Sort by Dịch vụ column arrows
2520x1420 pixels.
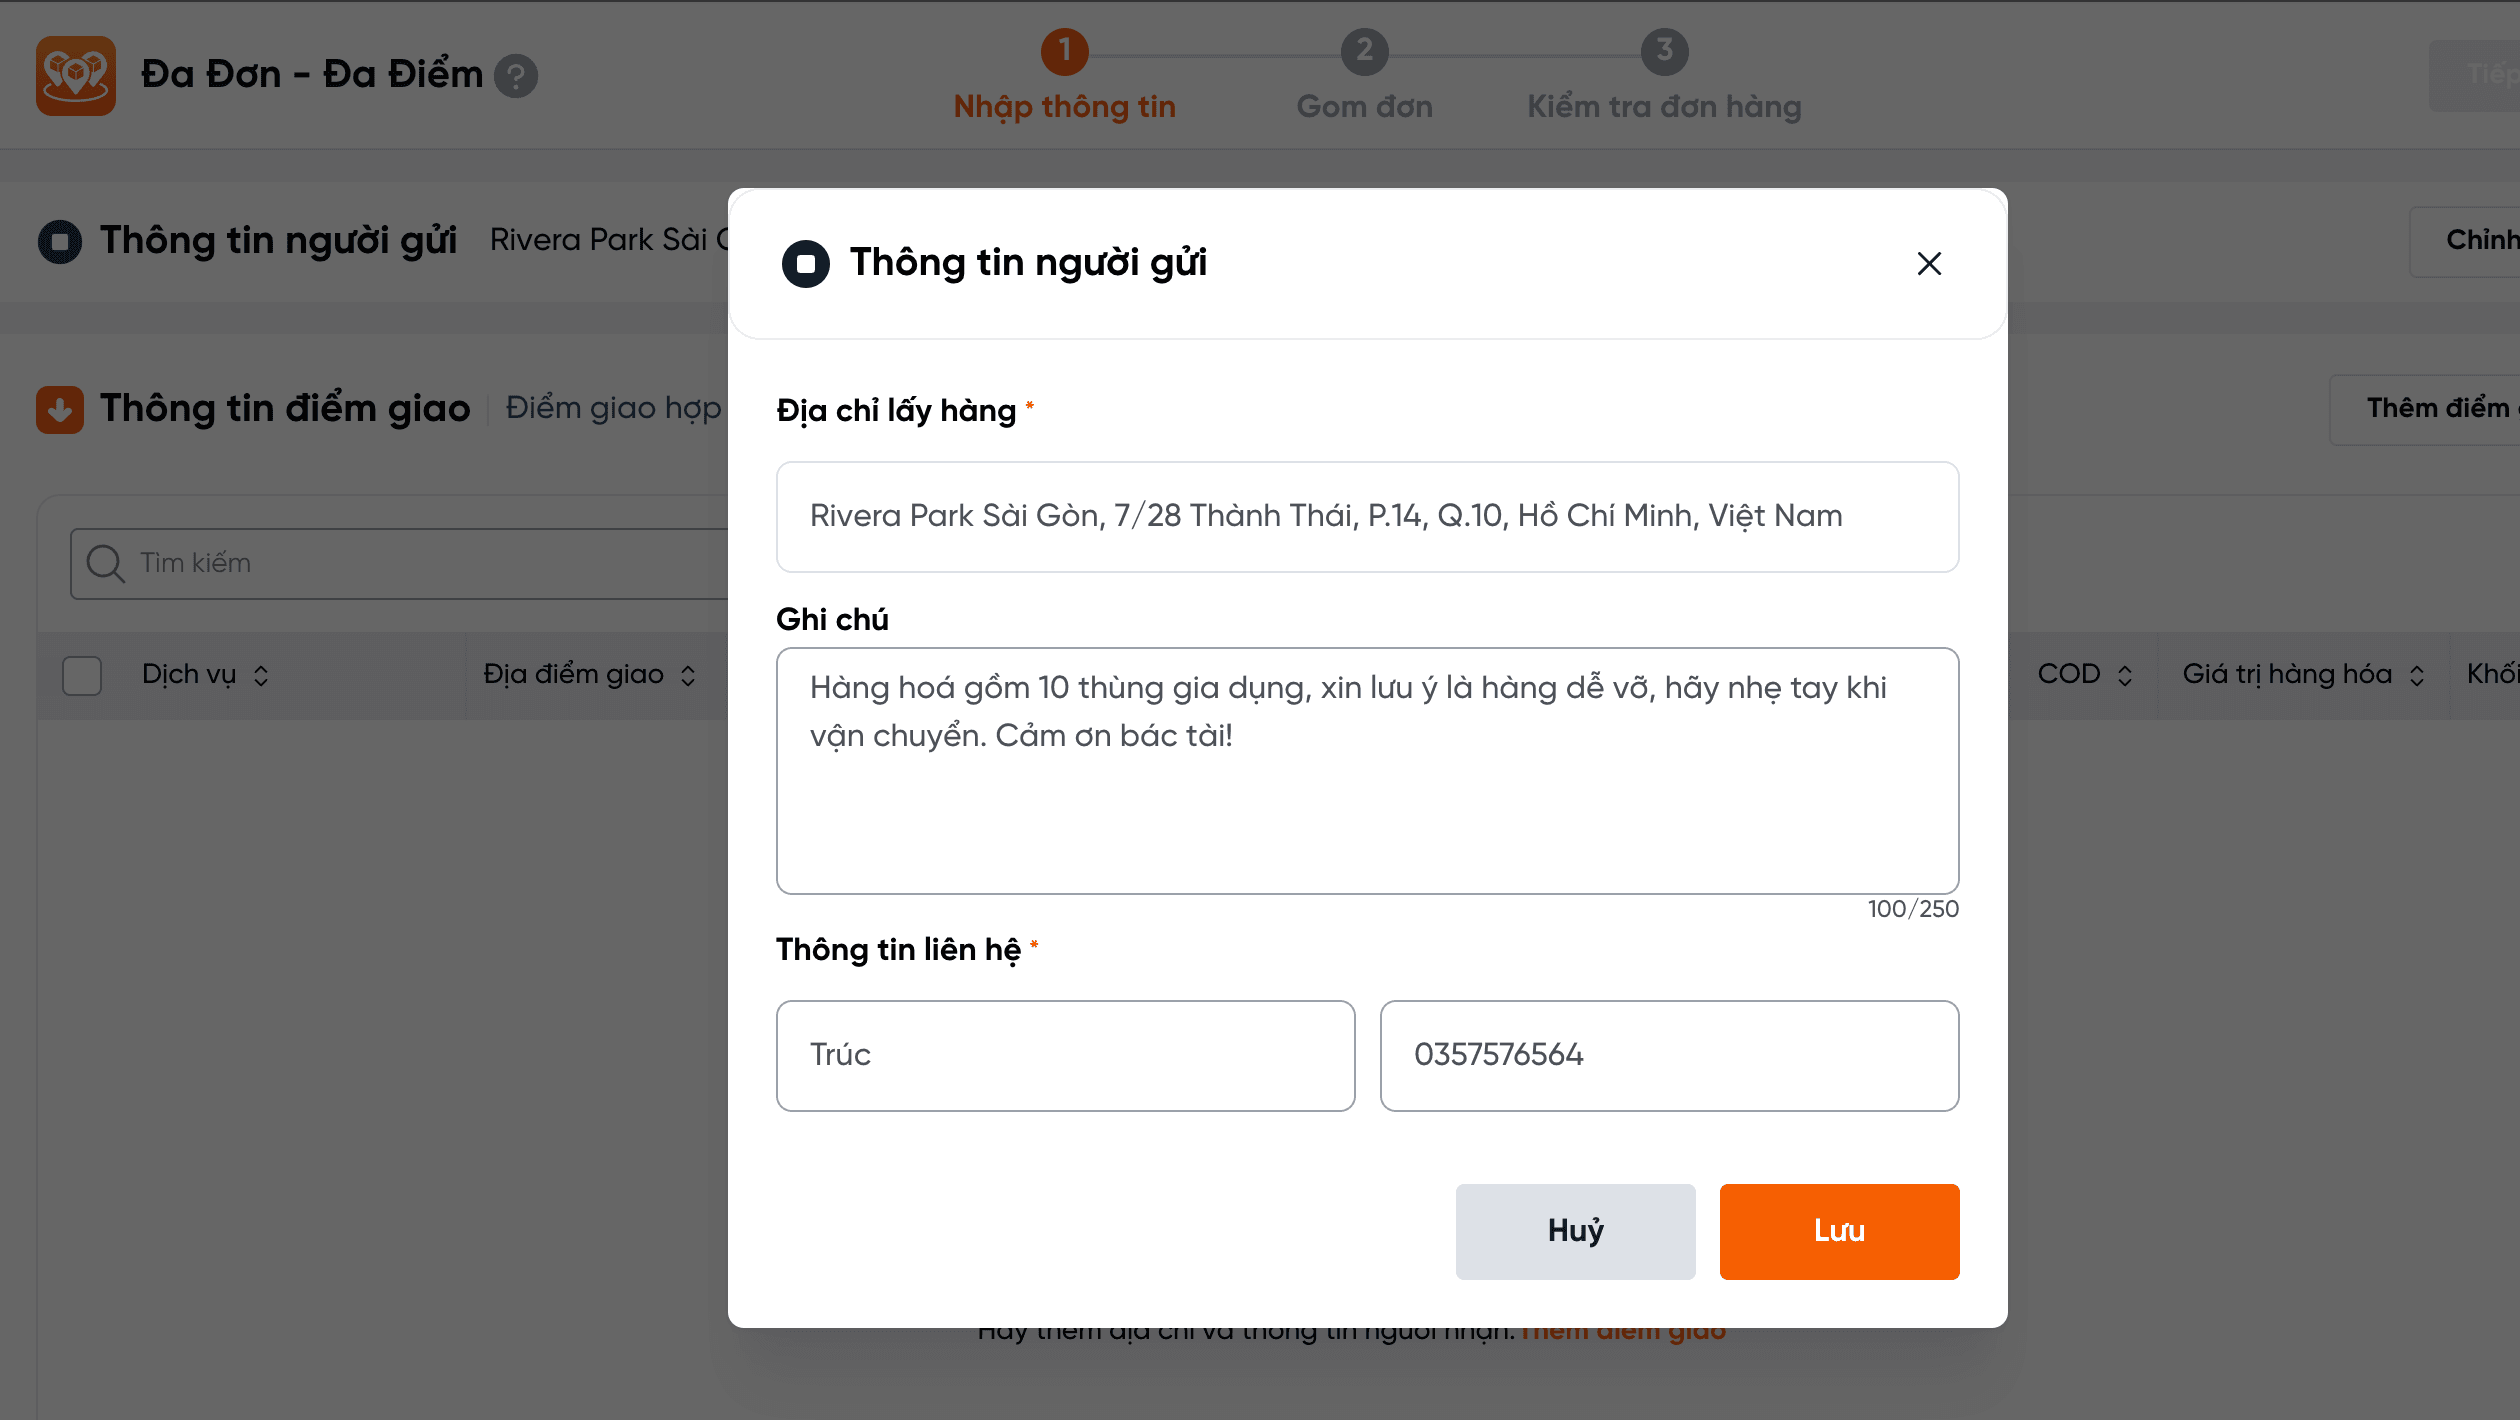[261, 676]
